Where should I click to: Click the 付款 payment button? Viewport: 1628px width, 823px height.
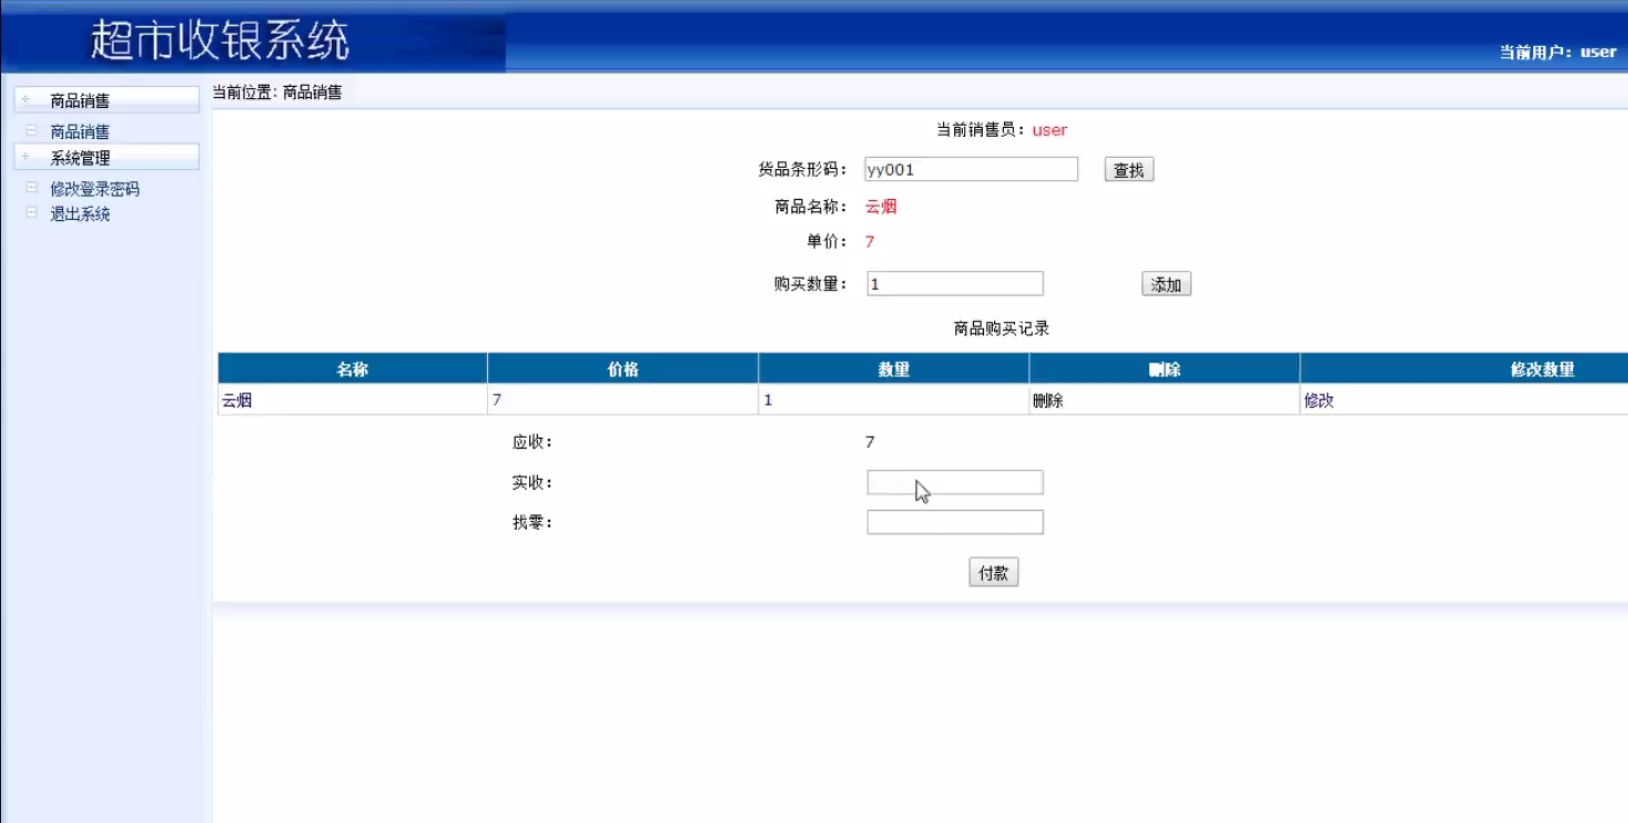(994, 572)
